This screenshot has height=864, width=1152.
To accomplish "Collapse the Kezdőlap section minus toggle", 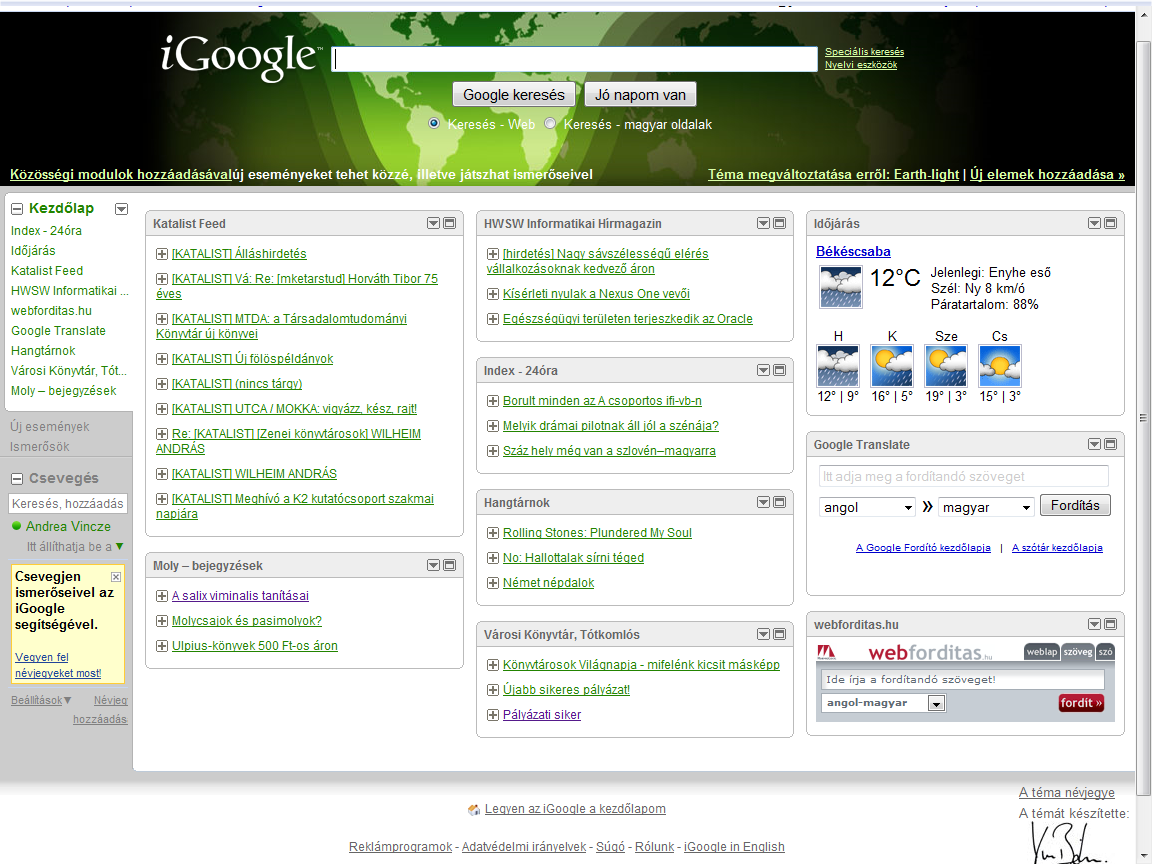I will pyautogui.click(x=17, y=209).
